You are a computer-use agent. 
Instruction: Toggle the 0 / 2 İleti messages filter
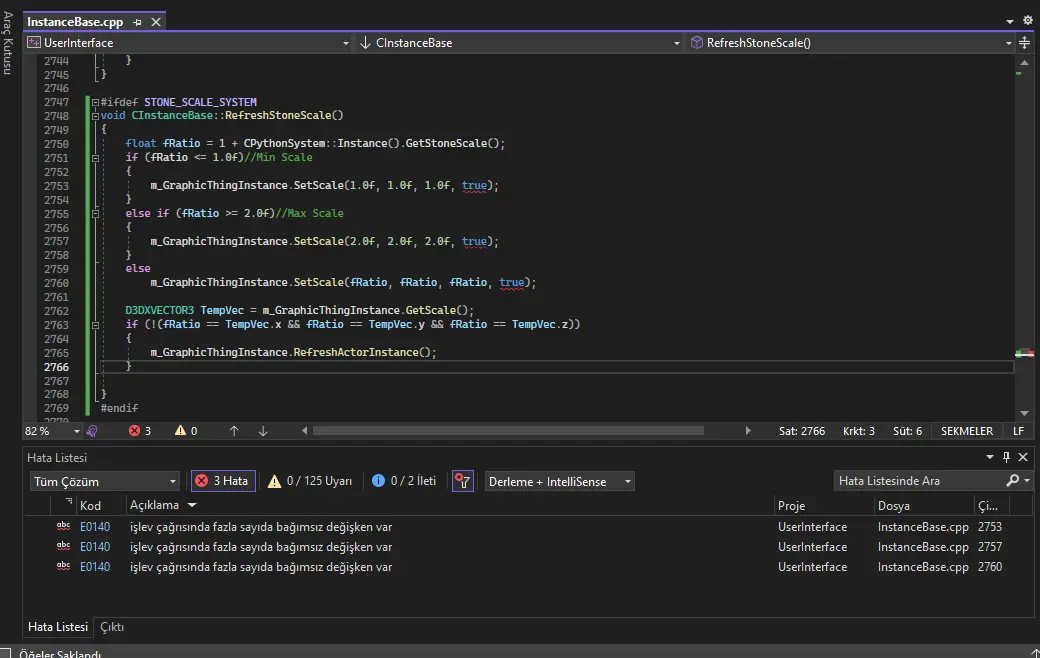click(x=404, y=481)
